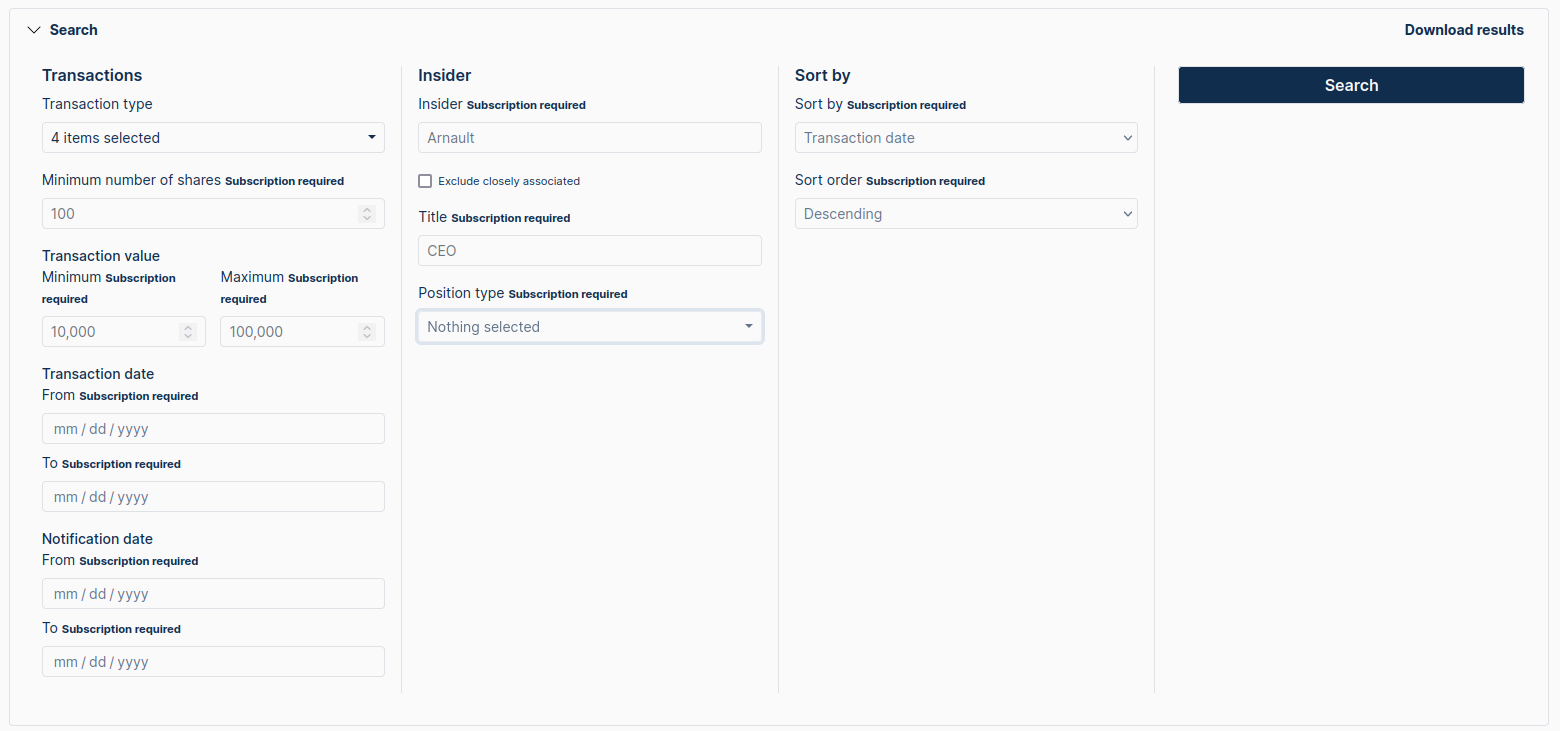Image resolution: width=1560 pixels, height=731 pixels.
Task: Click the Minimum value stepper arrows
Action: pos(188,332)
